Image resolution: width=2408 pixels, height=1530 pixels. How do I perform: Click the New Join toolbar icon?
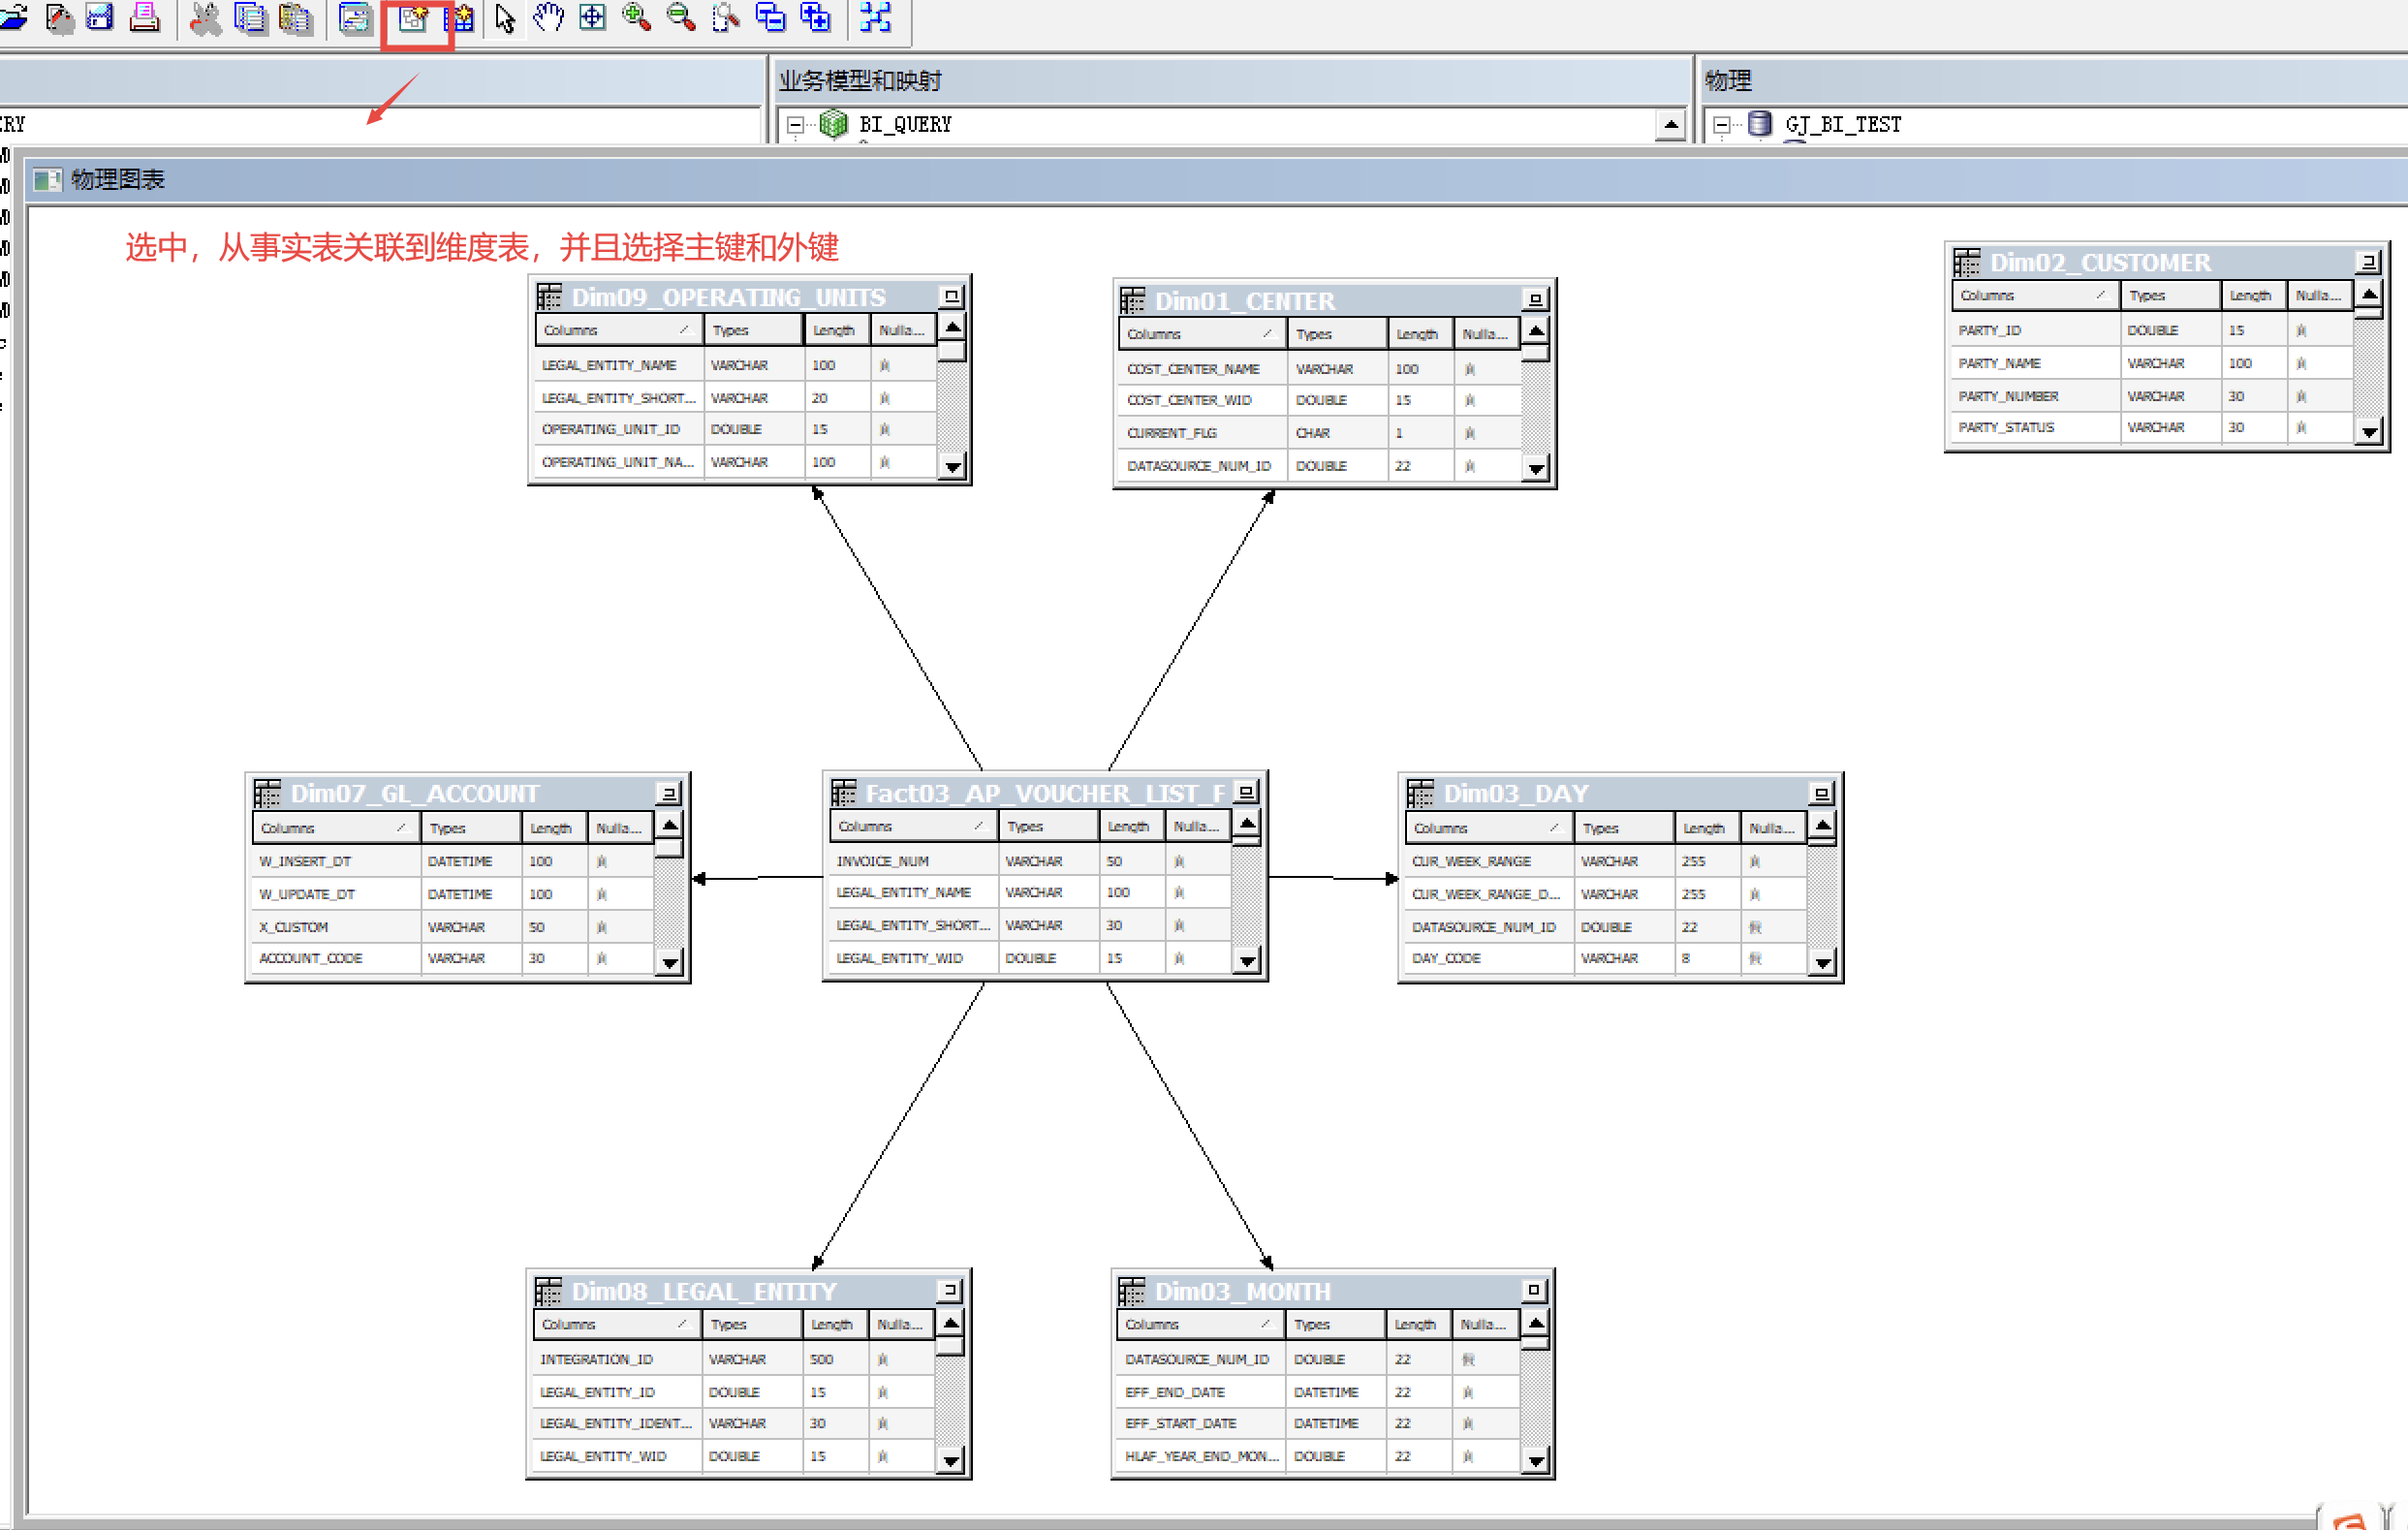point(413,18)
